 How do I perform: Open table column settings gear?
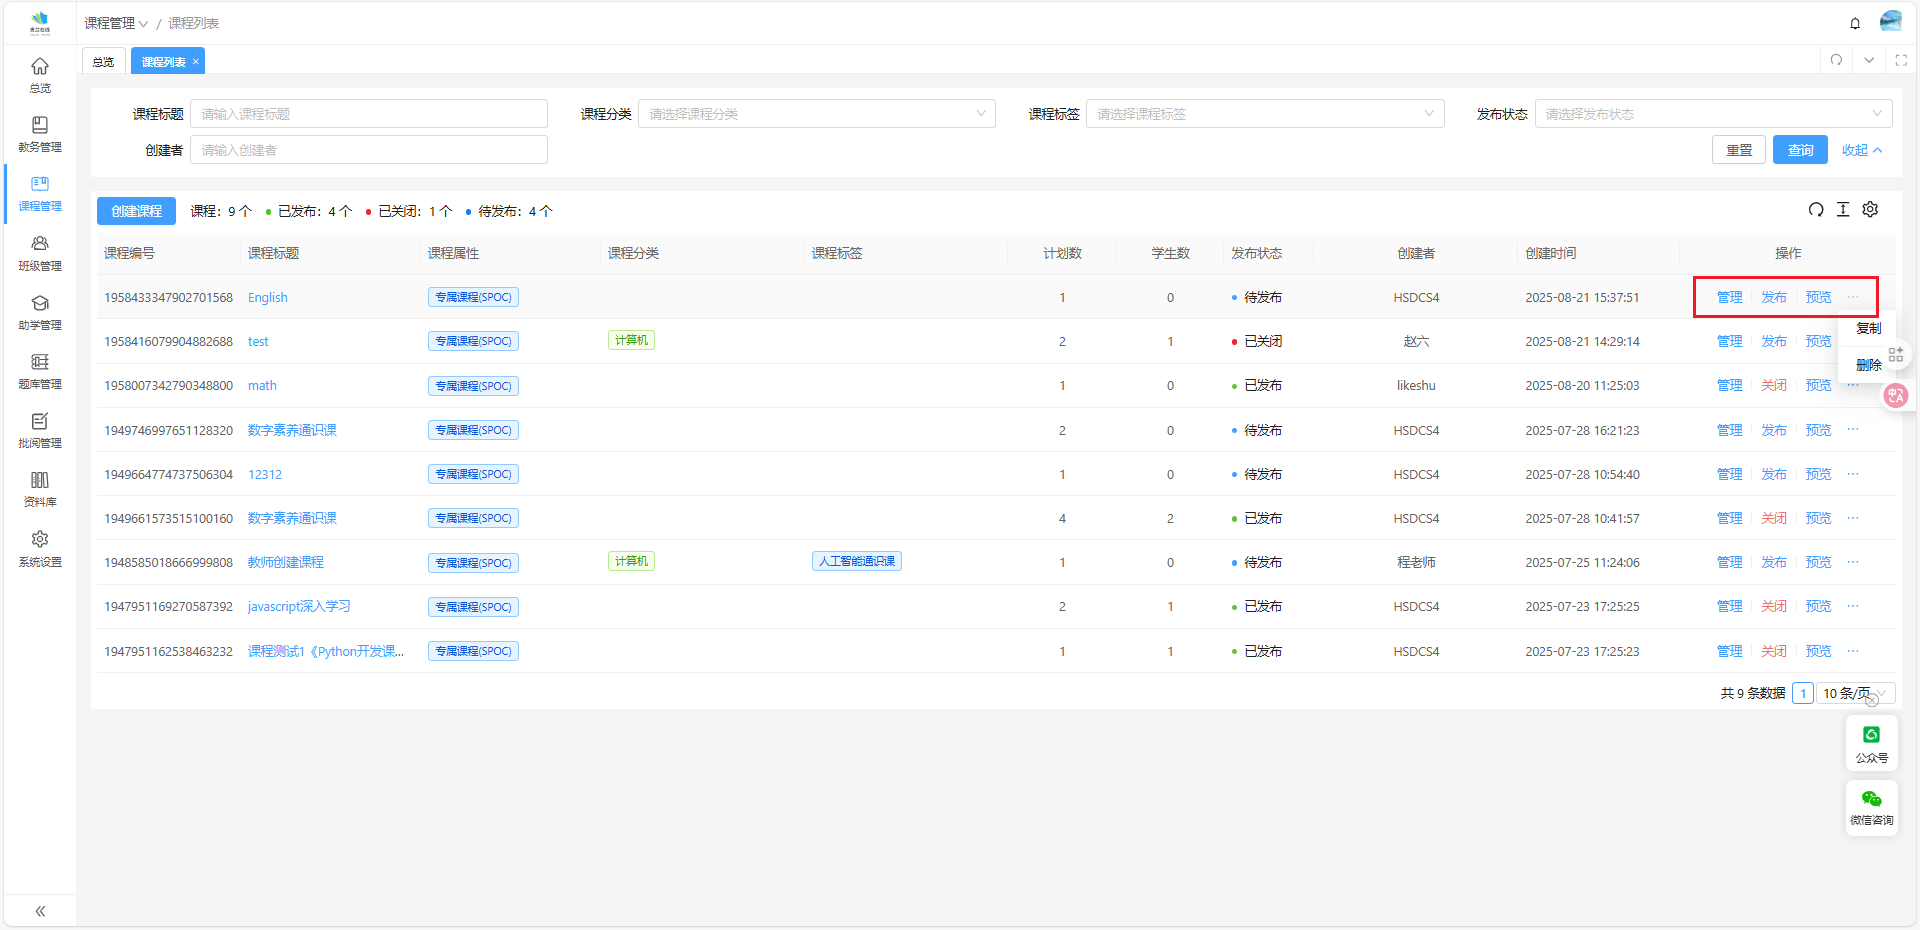1870,210
